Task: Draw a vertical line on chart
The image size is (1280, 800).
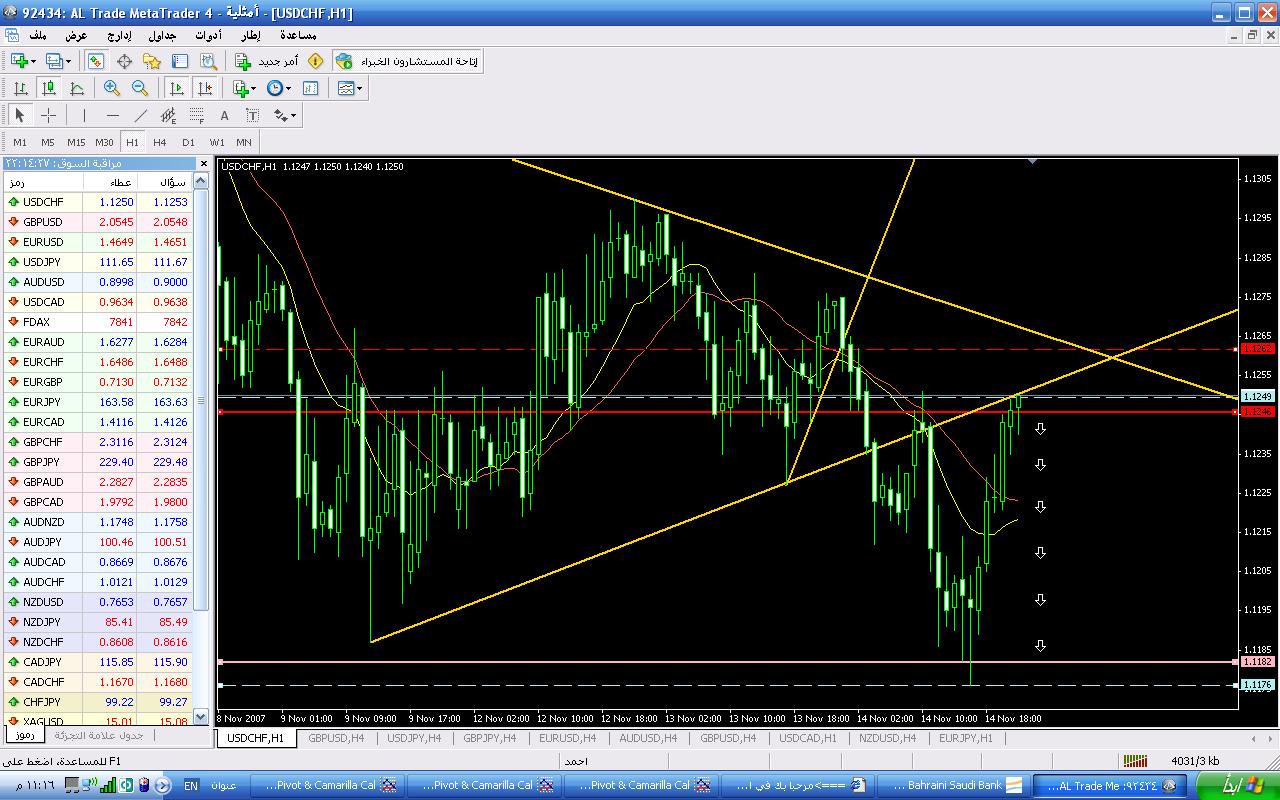Action: pyautogui.click(x=84, y=115)
